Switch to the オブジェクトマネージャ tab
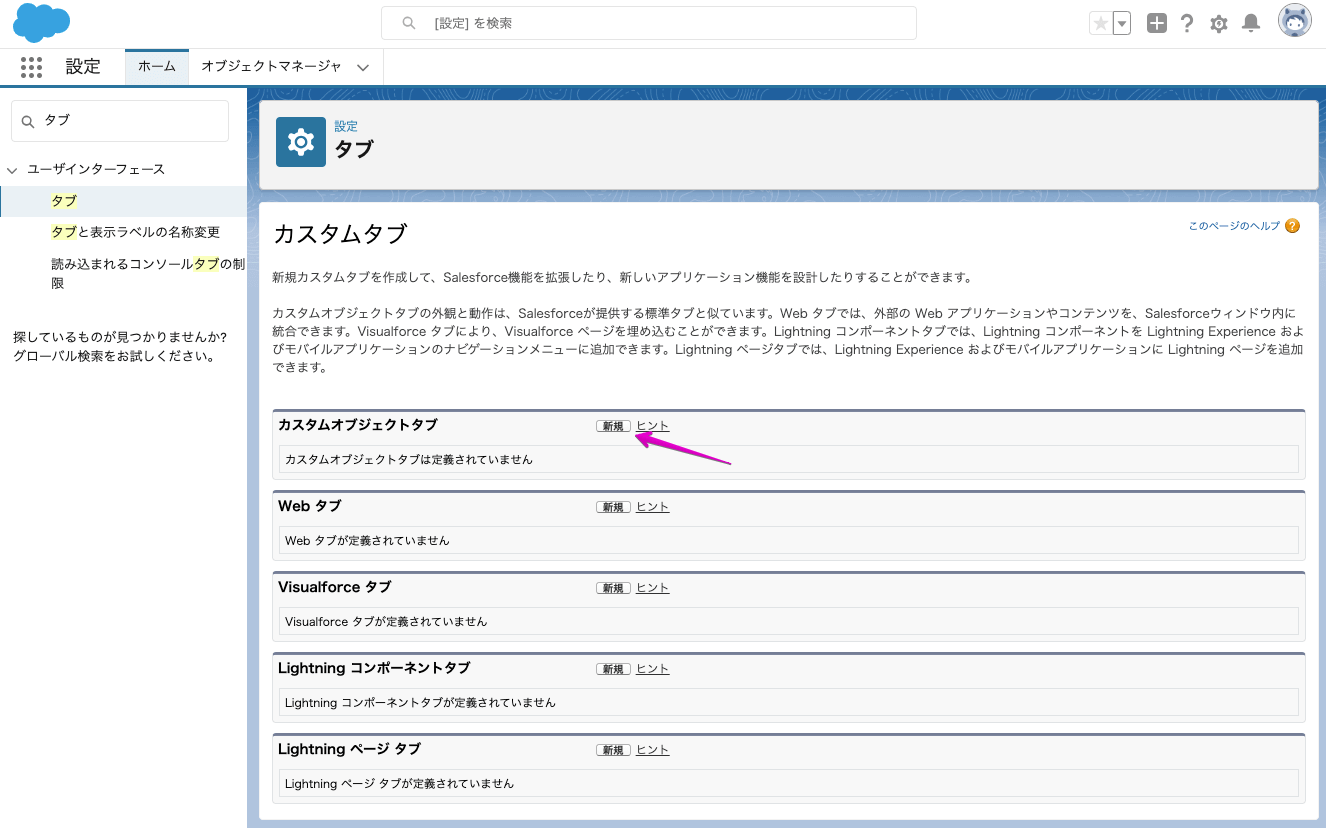This screenshot has height=828, width=1326. [271, 67]
